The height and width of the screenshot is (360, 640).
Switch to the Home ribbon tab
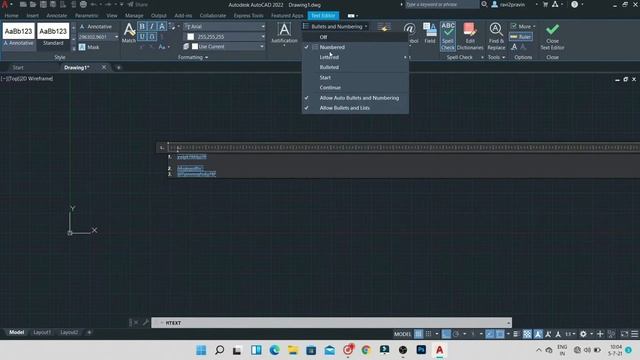tap(11, 16)
